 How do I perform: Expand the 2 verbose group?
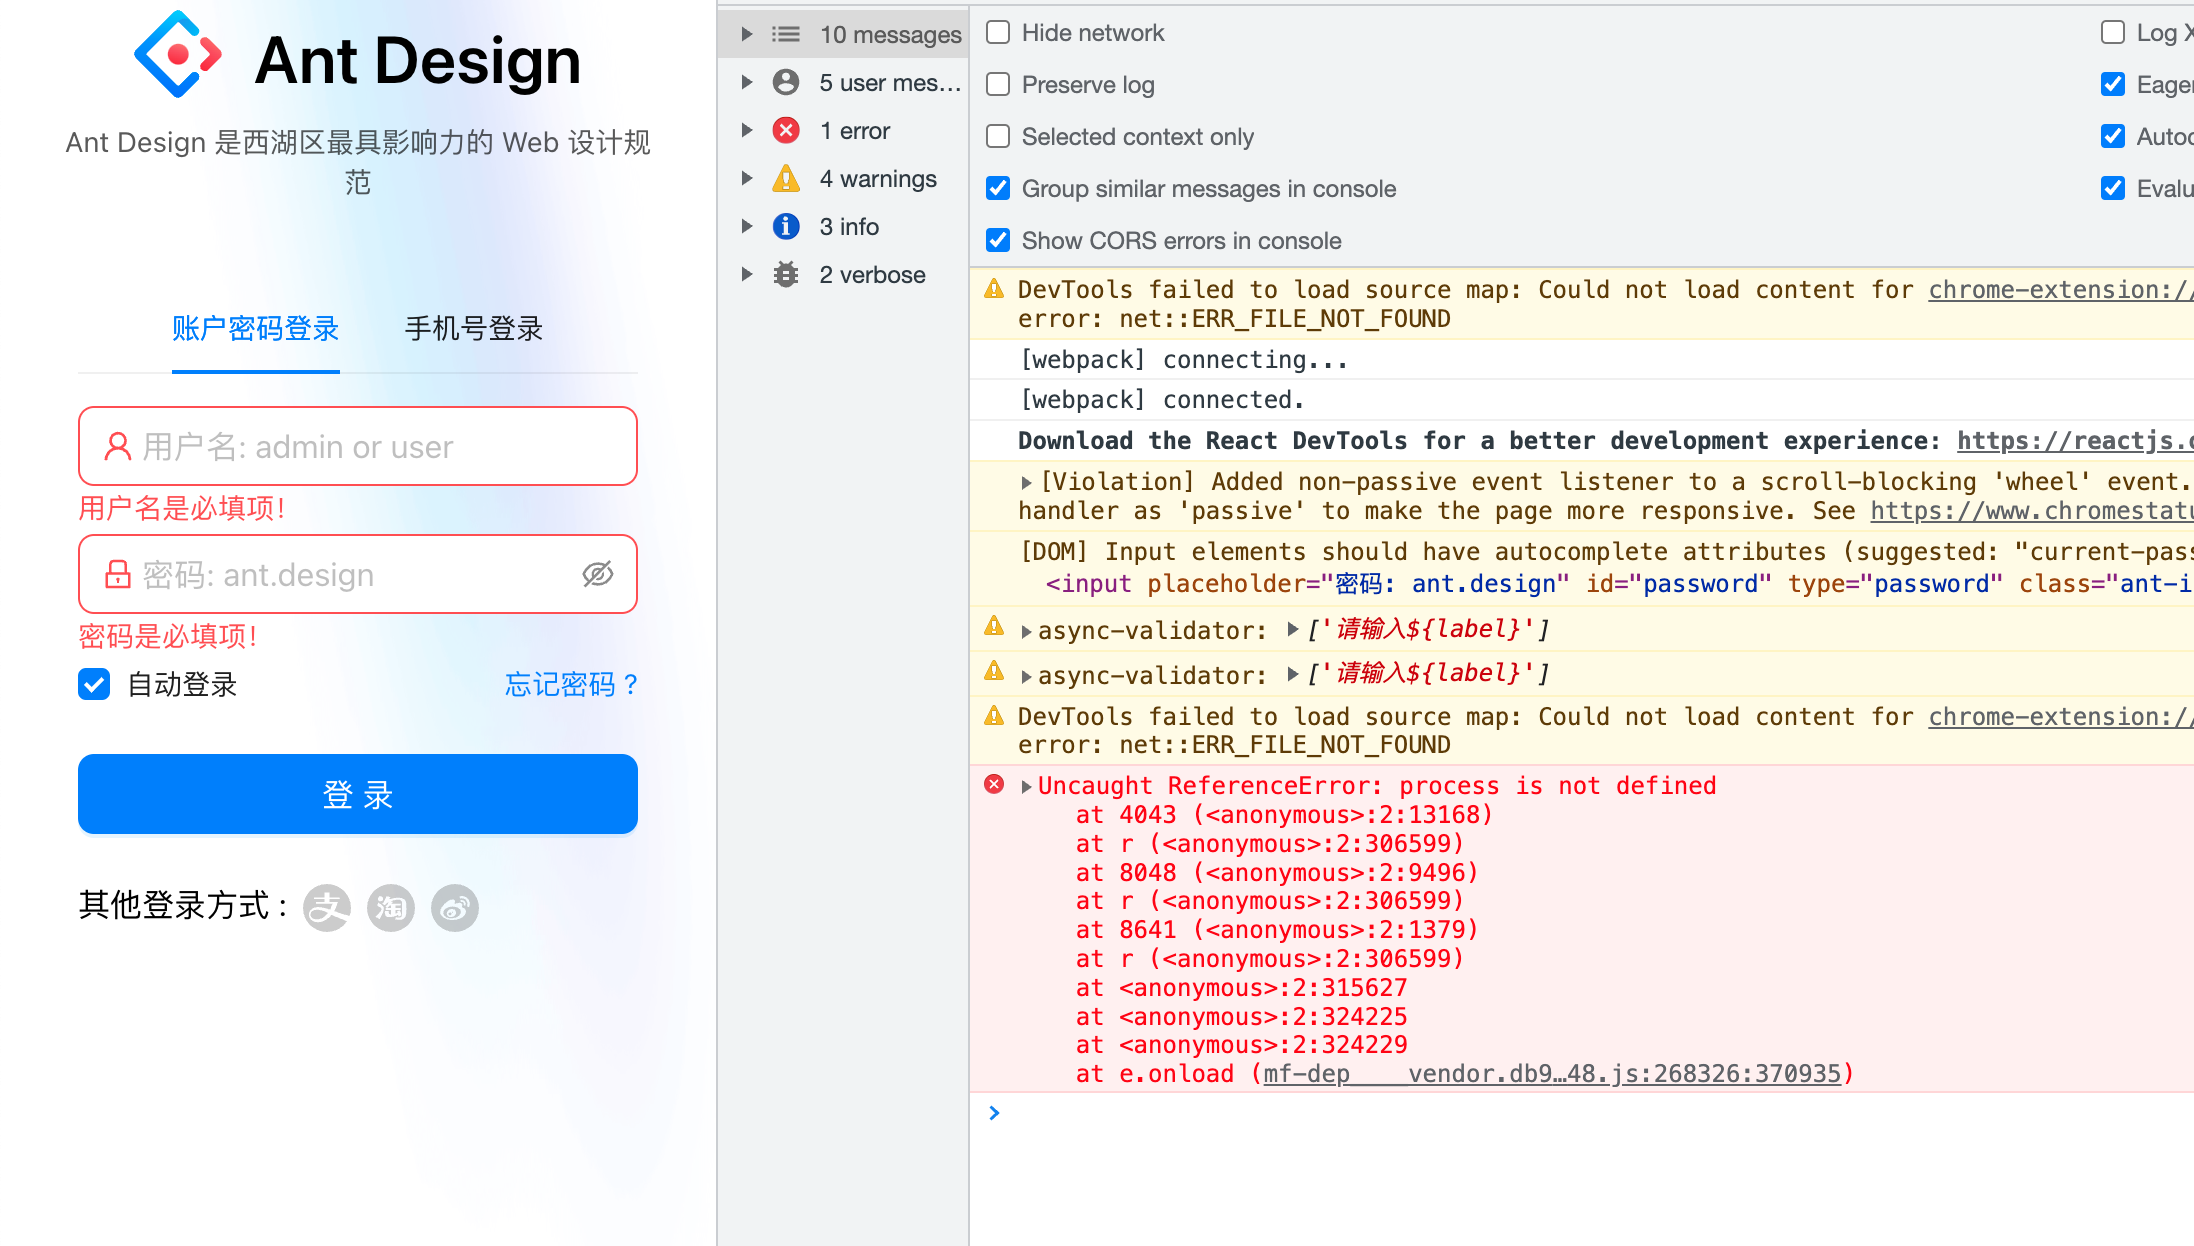(x=746, y=274)
